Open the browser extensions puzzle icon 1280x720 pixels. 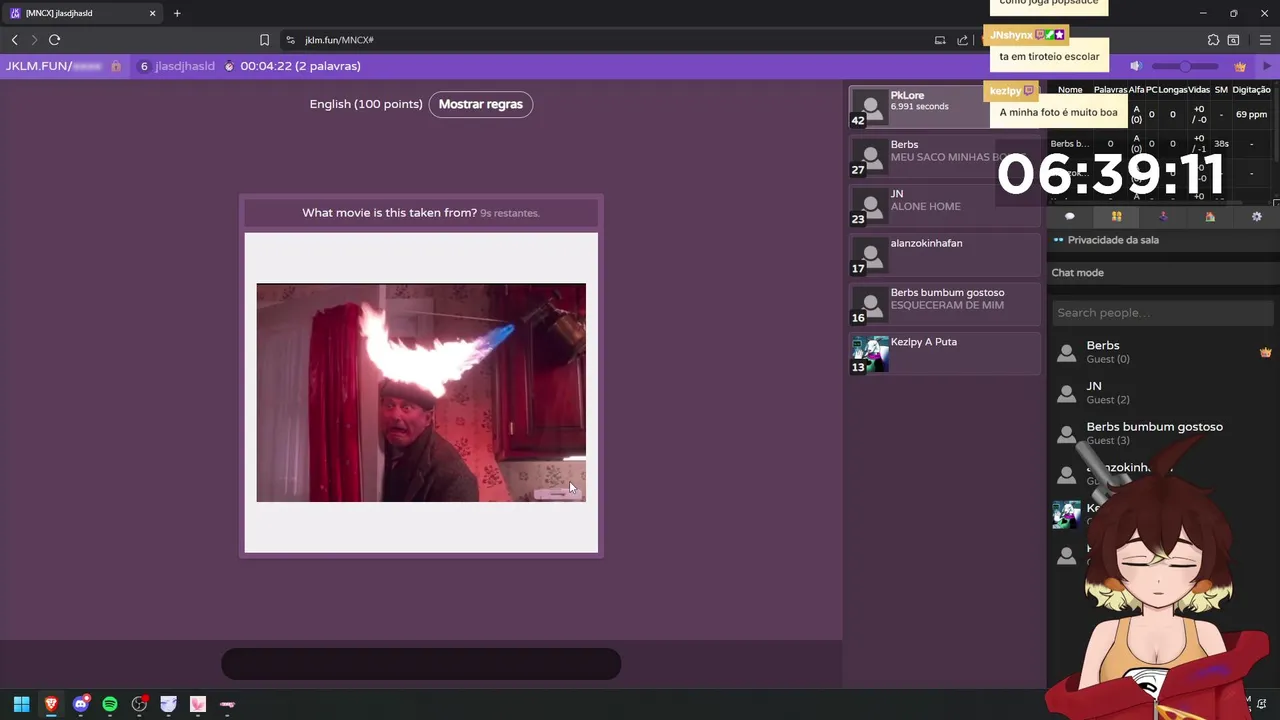click(1213, 40)
